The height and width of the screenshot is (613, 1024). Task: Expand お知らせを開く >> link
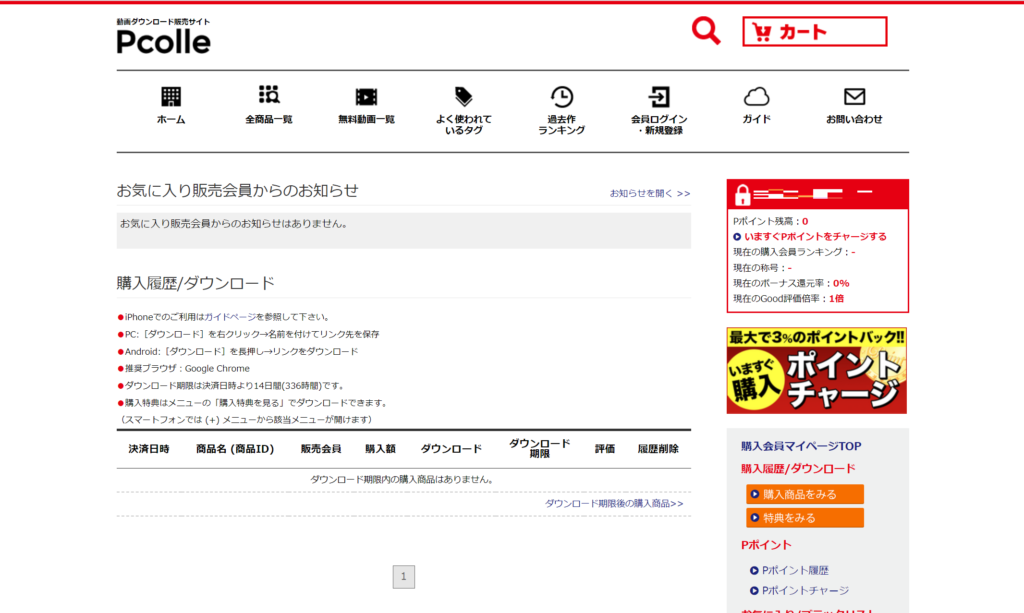pyautogui.click(x=650, y=194)
